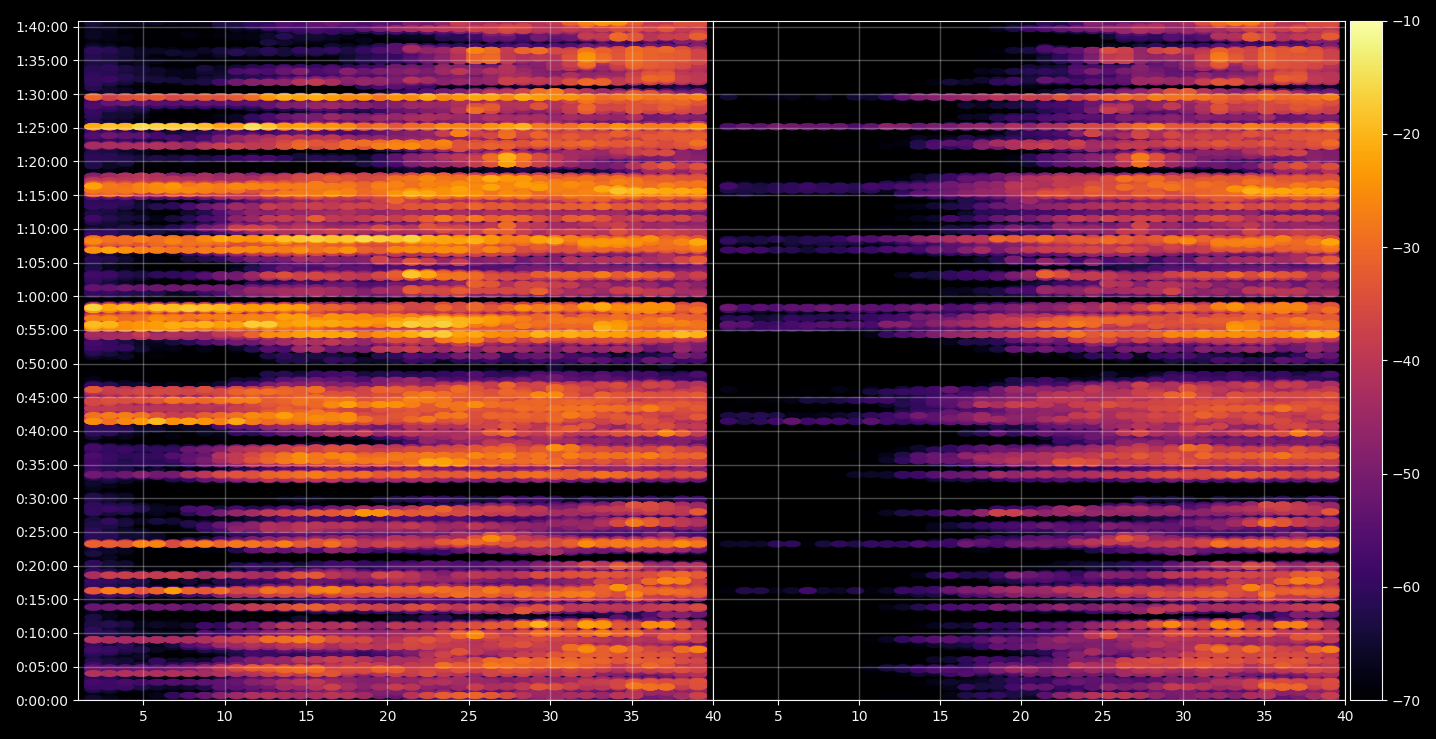Click the 1:35:00 time axis label
Screen dimensions: 1436x739
pos(42,61)
